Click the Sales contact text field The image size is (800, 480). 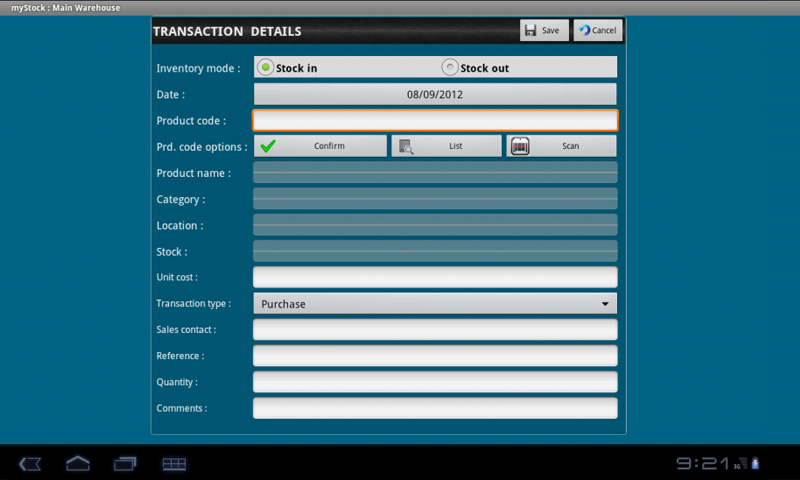coord(435,330)
